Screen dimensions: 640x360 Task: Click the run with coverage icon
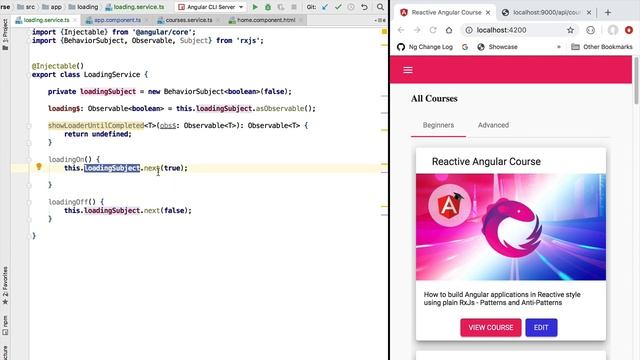pyautogui.click(x=281, y=7)
